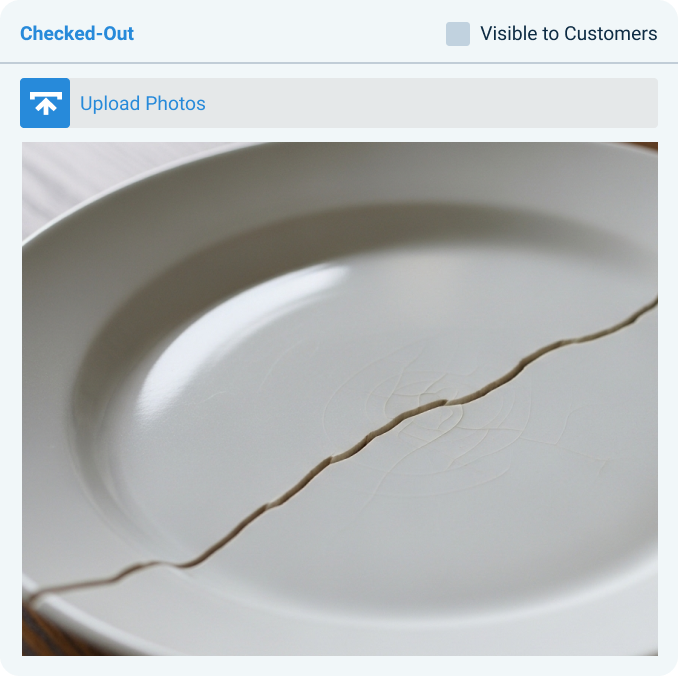Enable the Visible to Customers checkbox

(x=458, y=34)
